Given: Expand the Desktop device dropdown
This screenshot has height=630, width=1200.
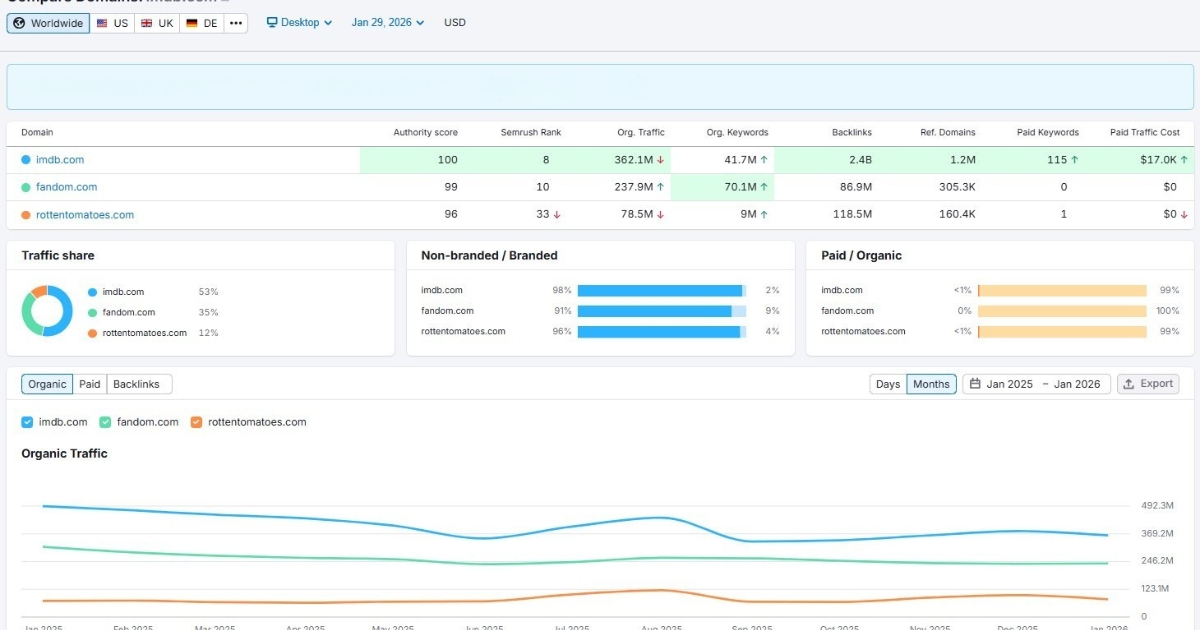Looking at the screenshot, I should coord(299,22).
